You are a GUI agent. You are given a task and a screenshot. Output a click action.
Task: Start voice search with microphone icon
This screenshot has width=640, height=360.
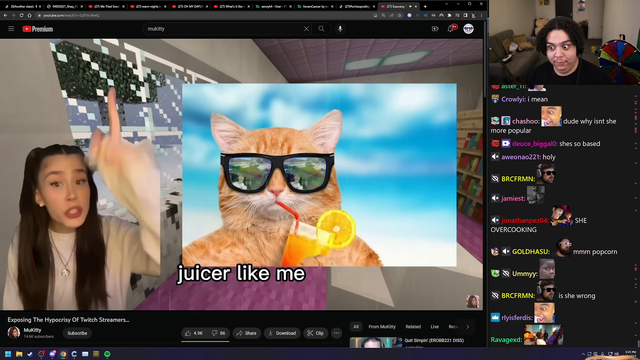340,29
